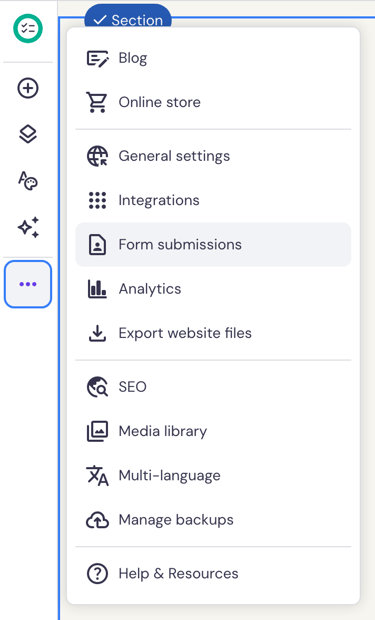Click the Integrations dots grid icon

[x=97, y=200]
